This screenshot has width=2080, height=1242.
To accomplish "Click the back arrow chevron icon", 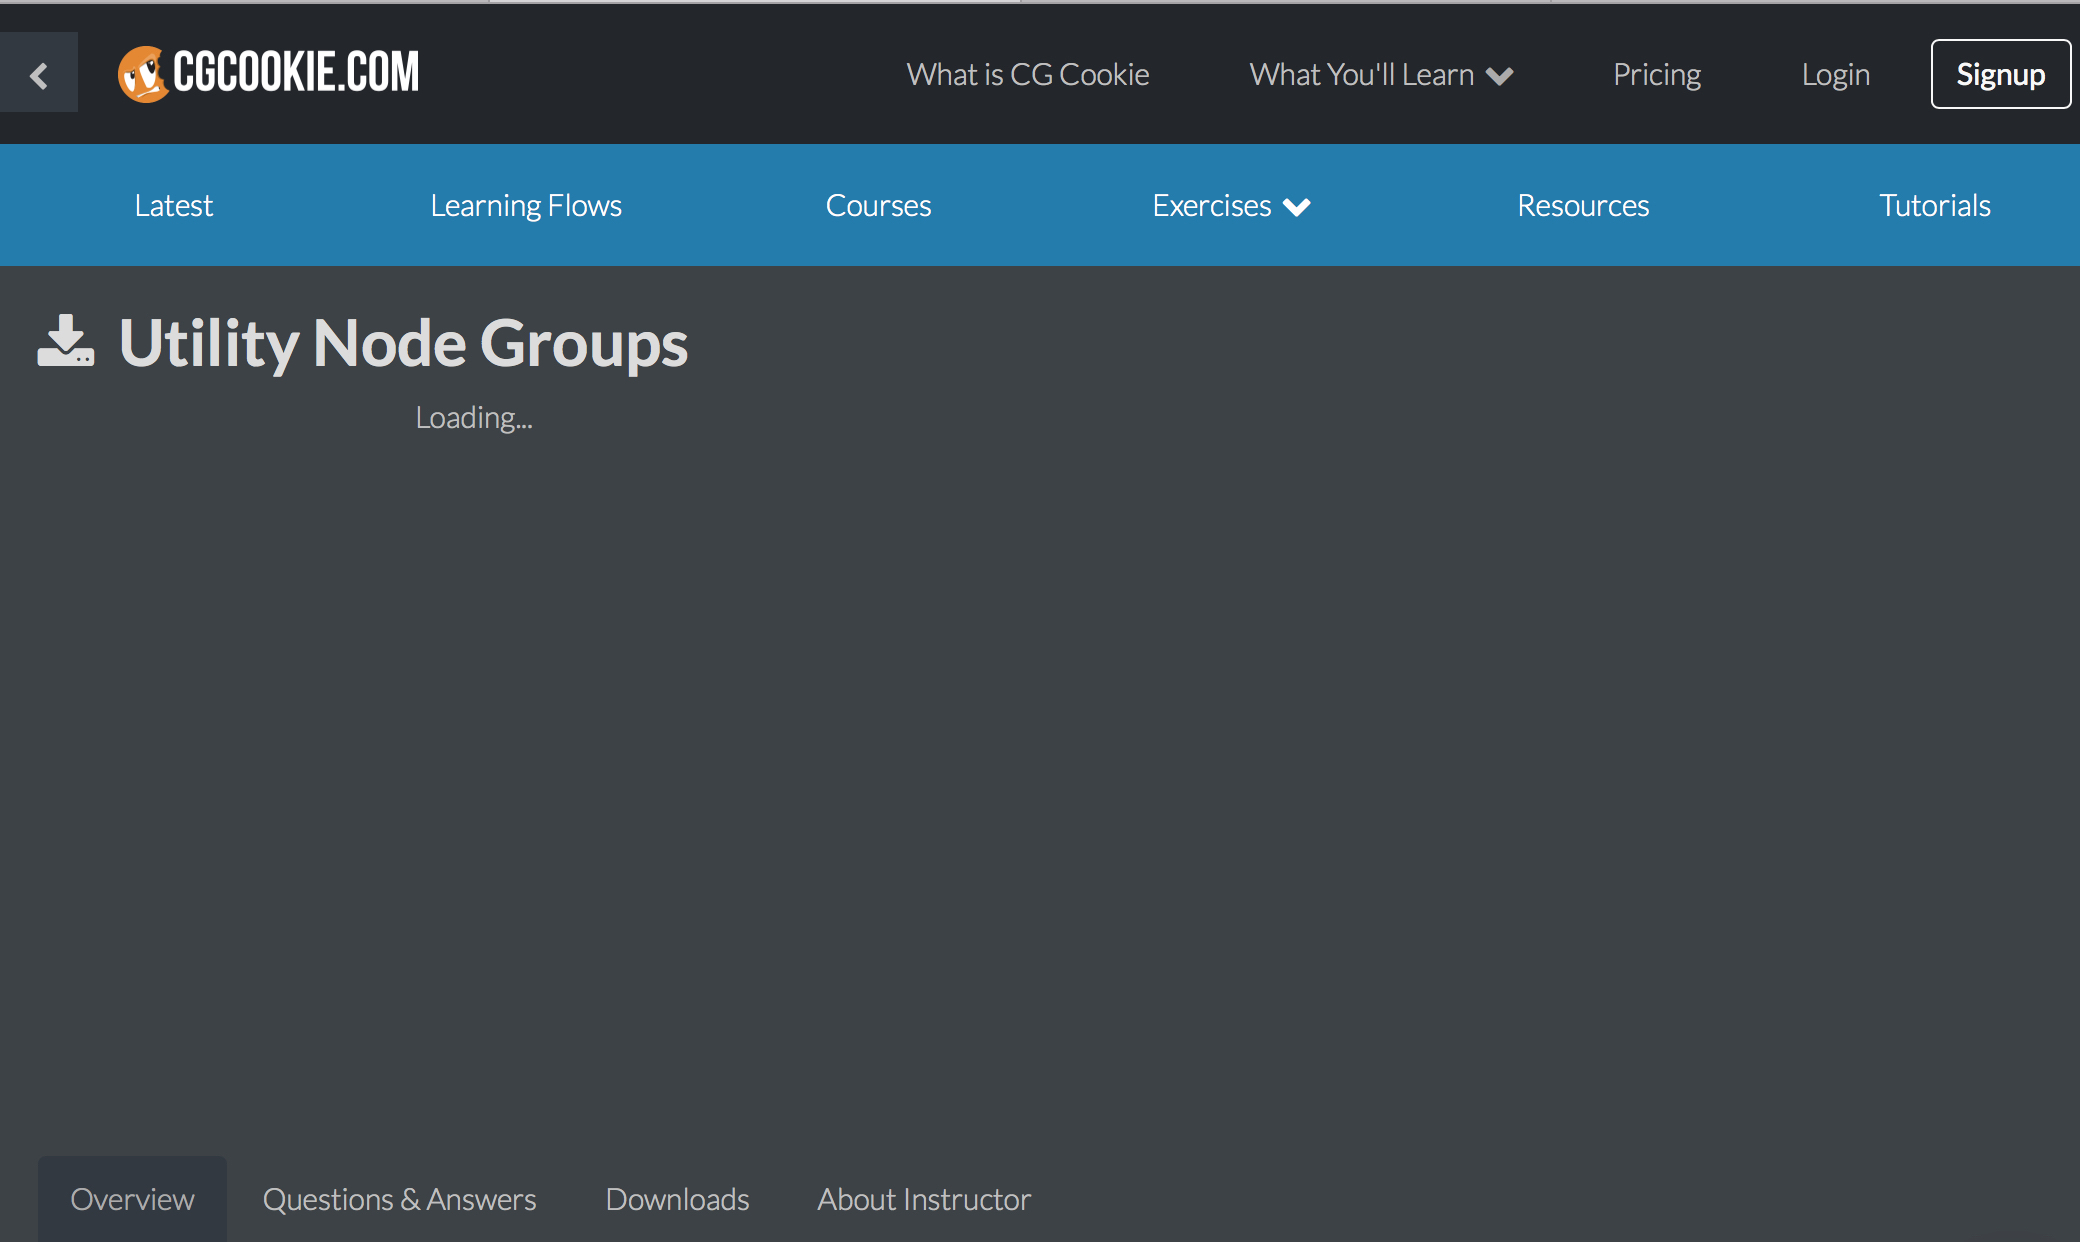I will (39, 75).
